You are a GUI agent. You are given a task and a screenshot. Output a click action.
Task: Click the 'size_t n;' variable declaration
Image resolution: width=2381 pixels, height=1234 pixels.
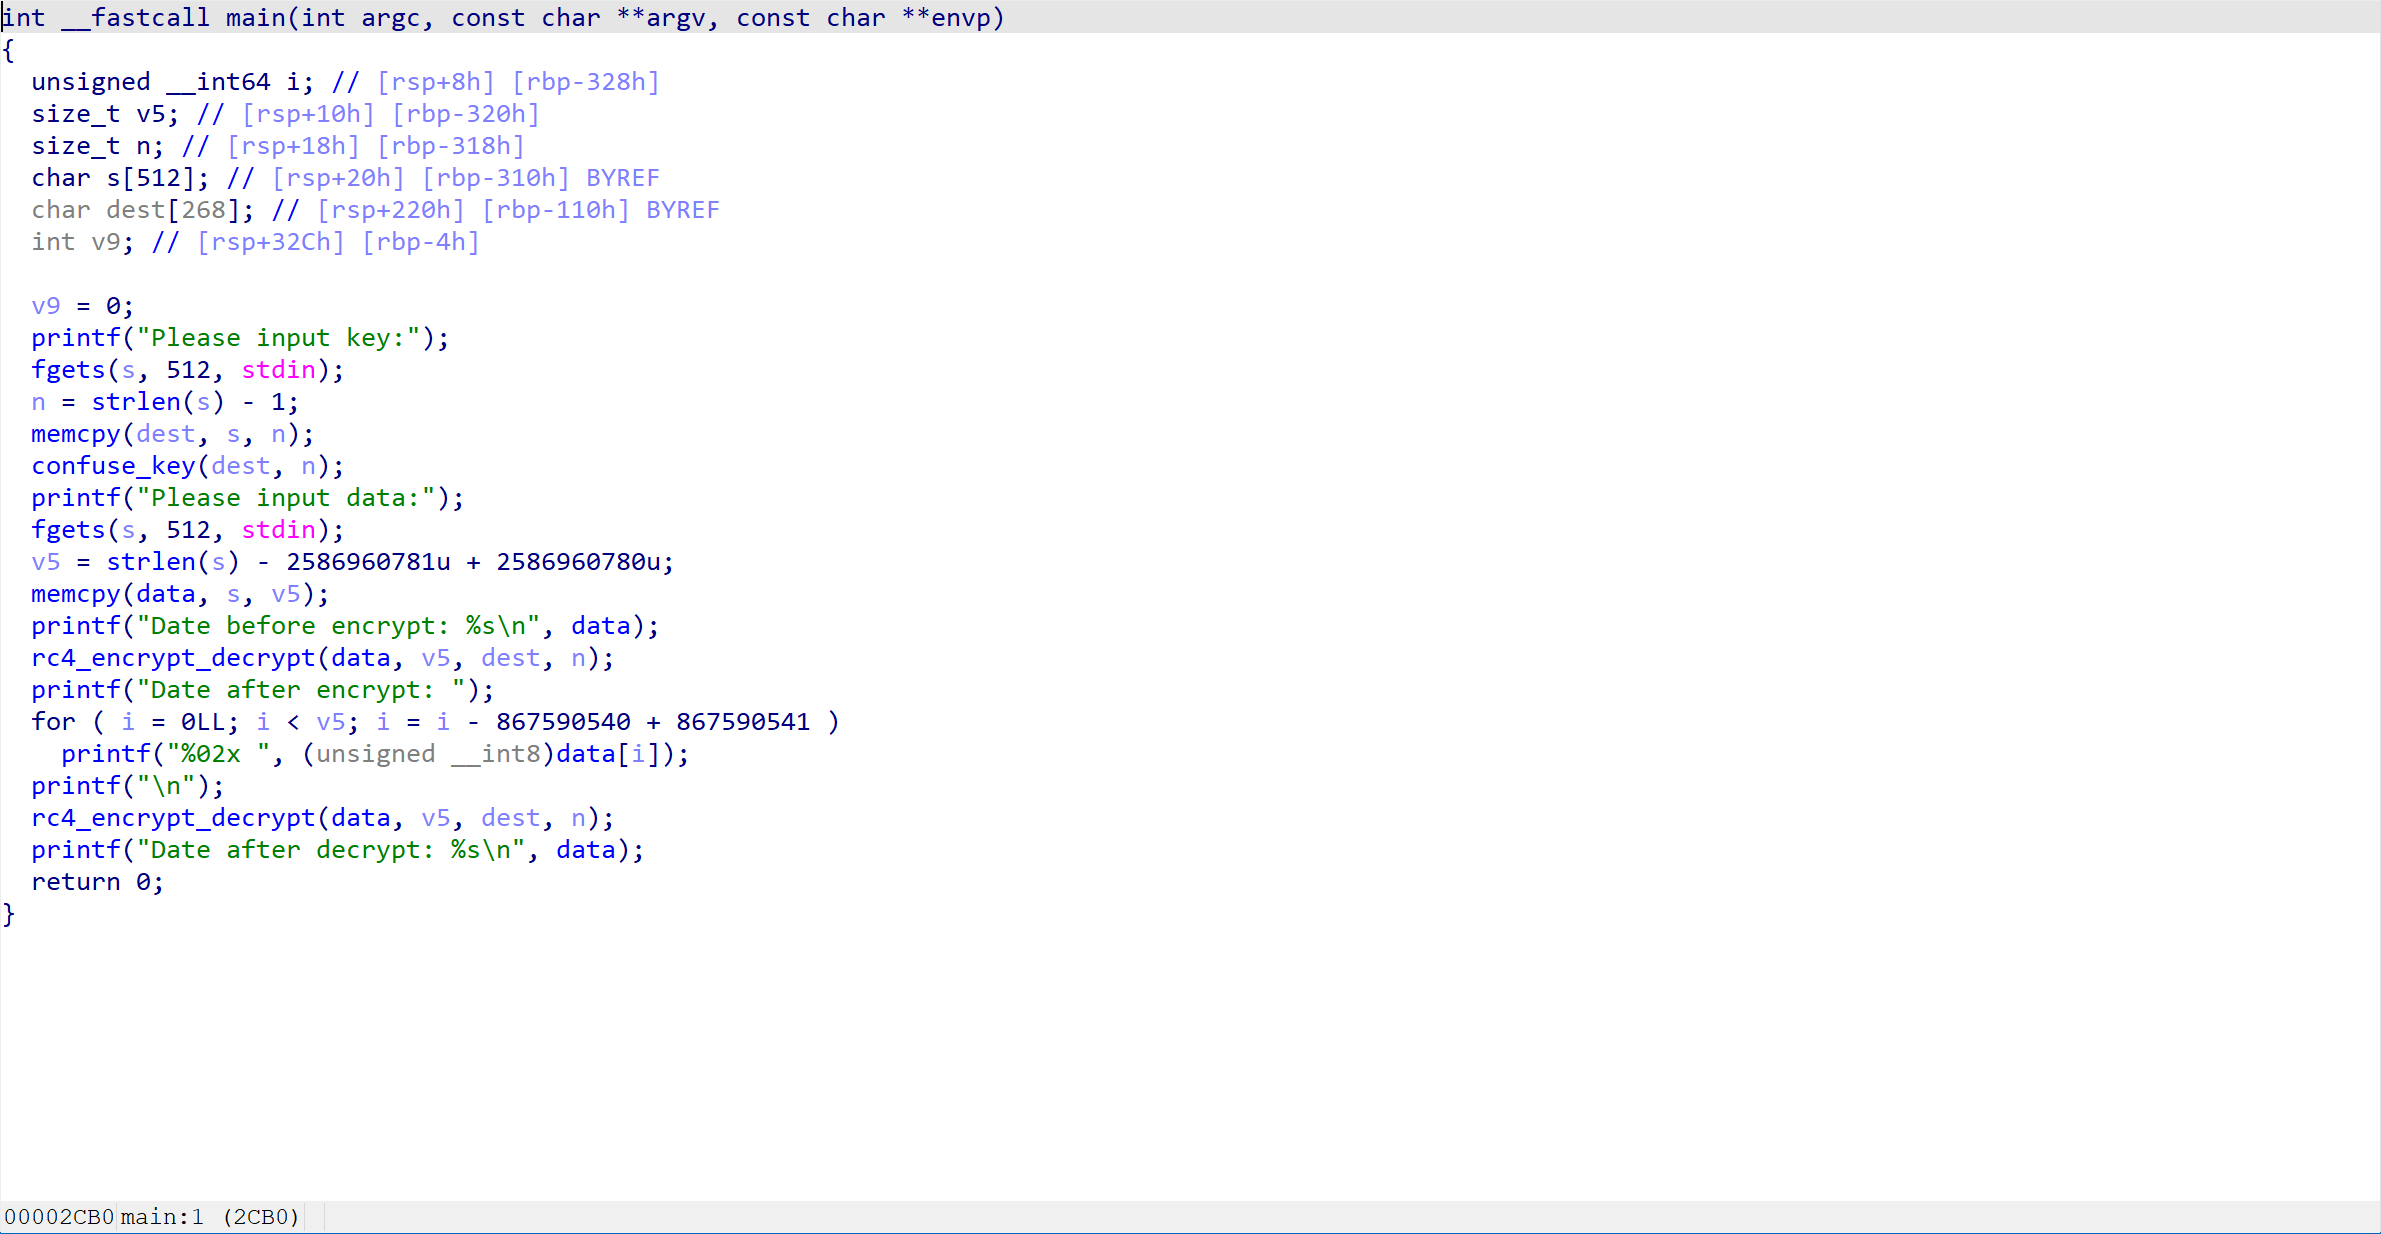(98, 146)
